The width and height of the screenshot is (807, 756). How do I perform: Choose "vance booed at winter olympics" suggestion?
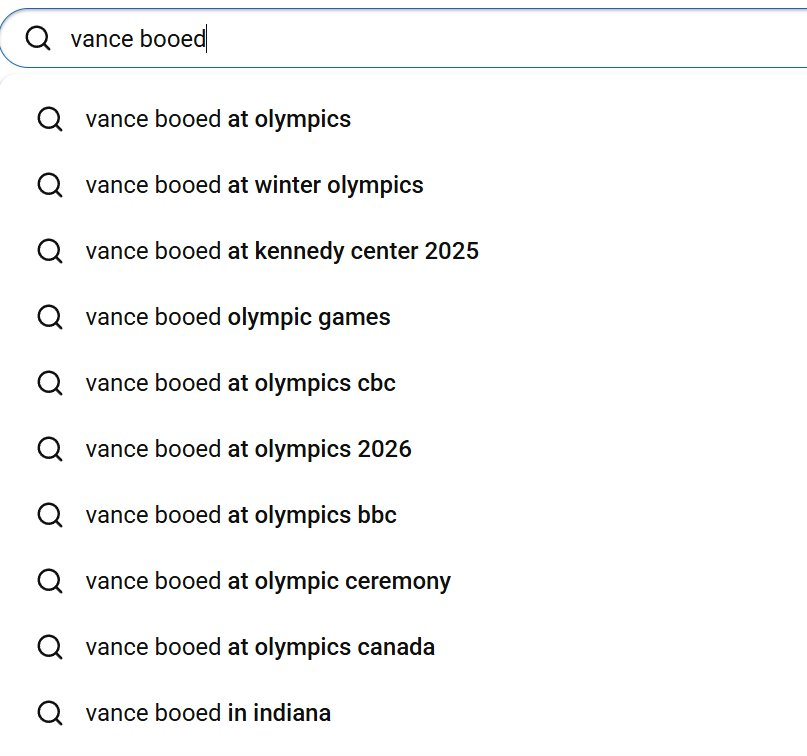pos(254,186)
